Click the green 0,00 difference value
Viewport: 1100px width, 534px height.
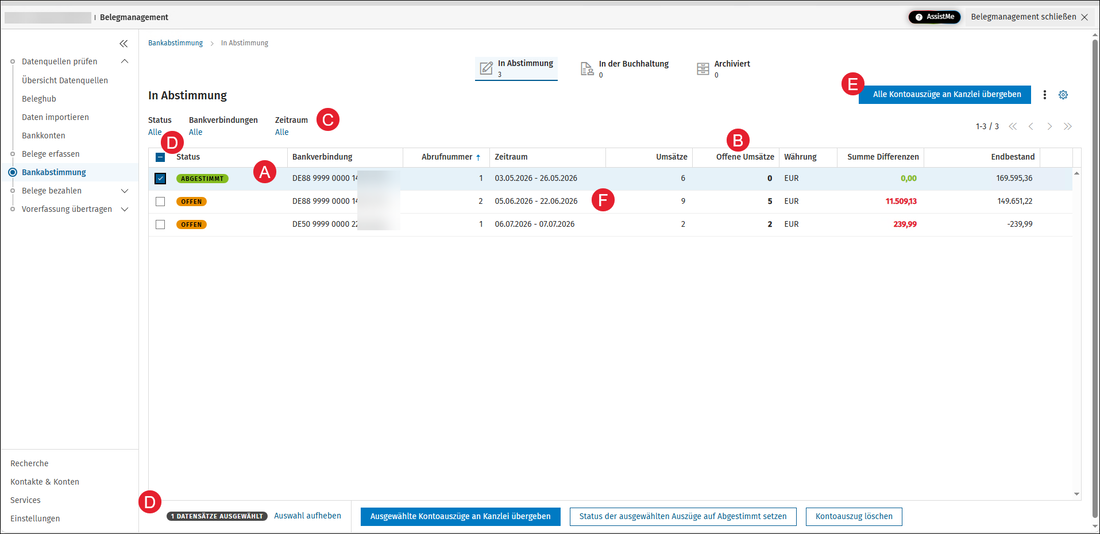(x=908, y=179)
